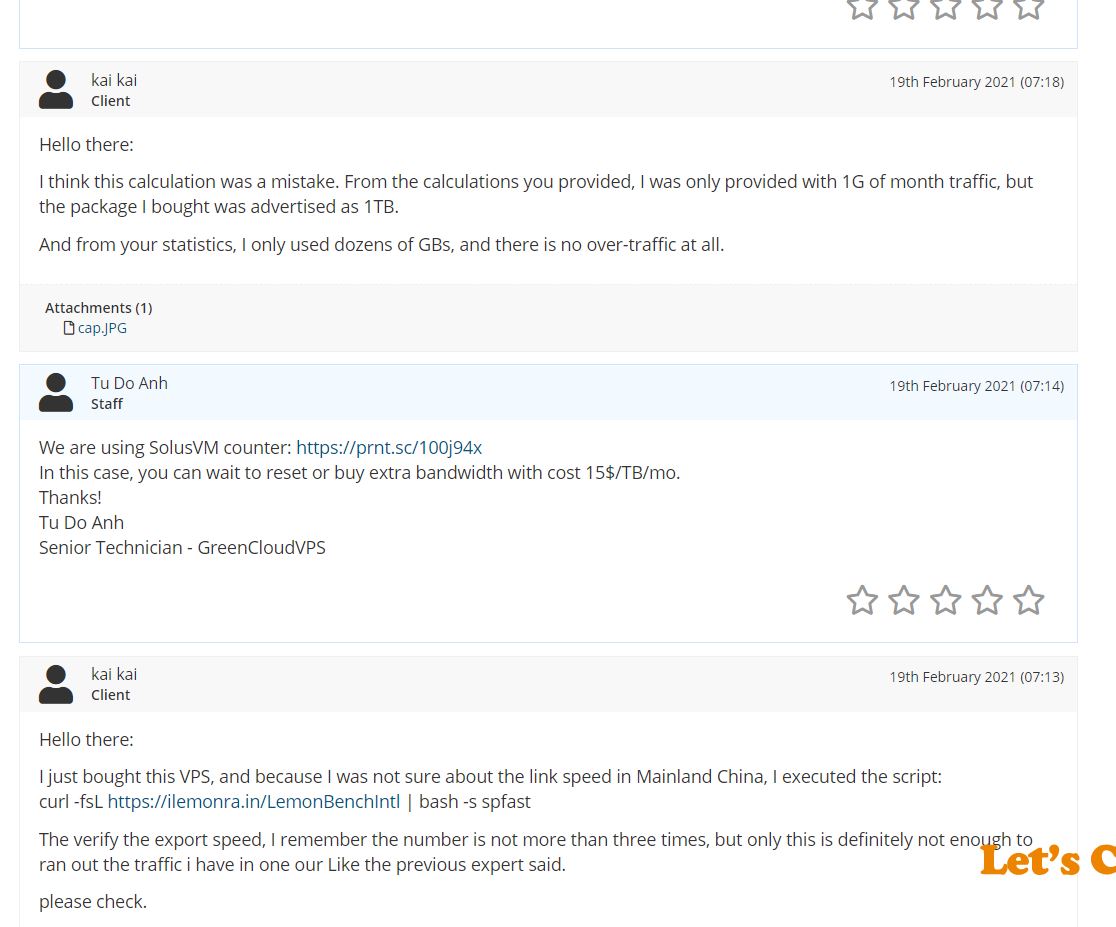Click Tu Do Anh's staff avatar icon
This screenshot has width=1116, height=927.
click(56, 393)
